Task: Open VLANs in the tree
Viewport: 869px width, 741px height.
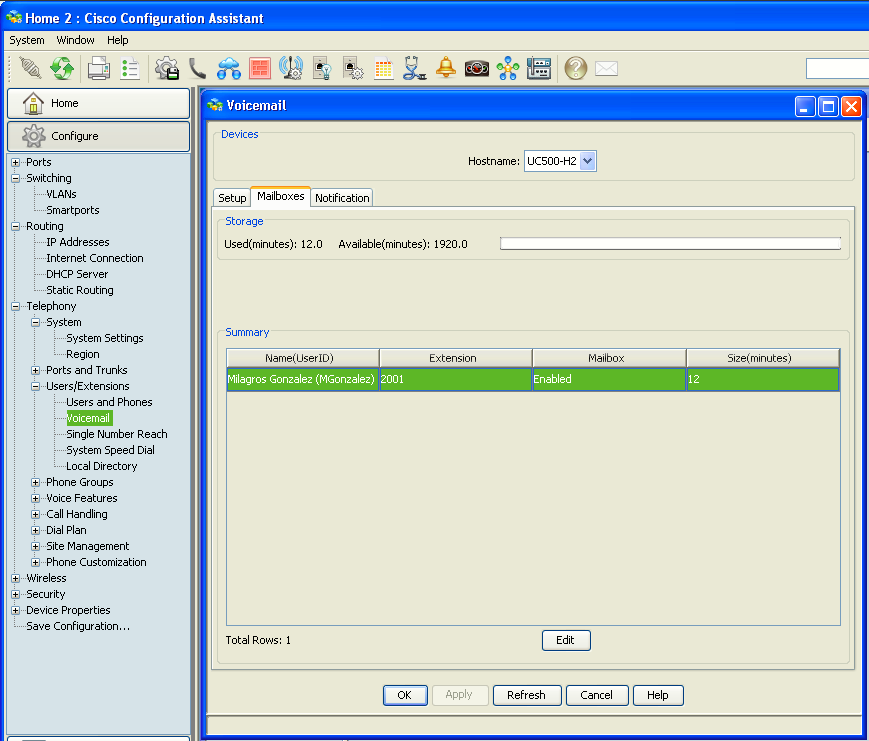Action: click(62, 194)
